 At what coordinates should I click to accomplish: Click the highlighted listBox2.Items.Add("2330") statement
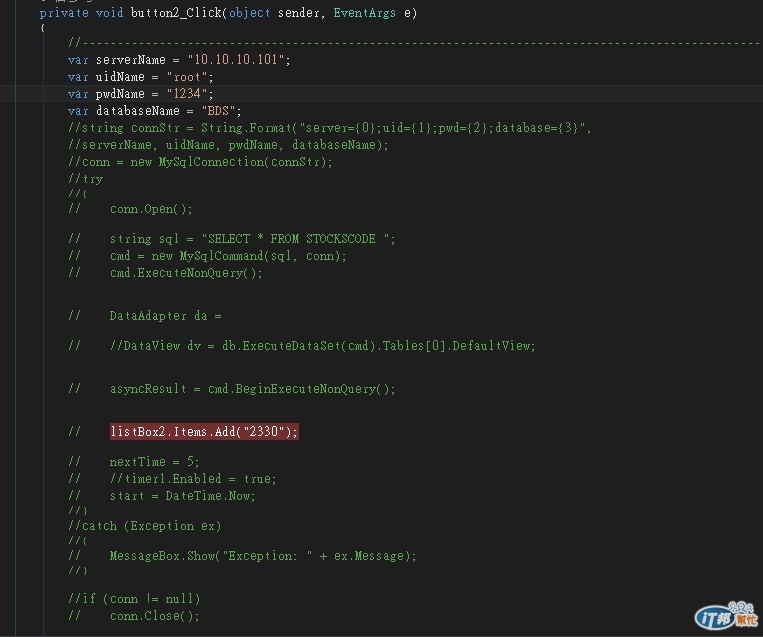click(x=204, y=432)
